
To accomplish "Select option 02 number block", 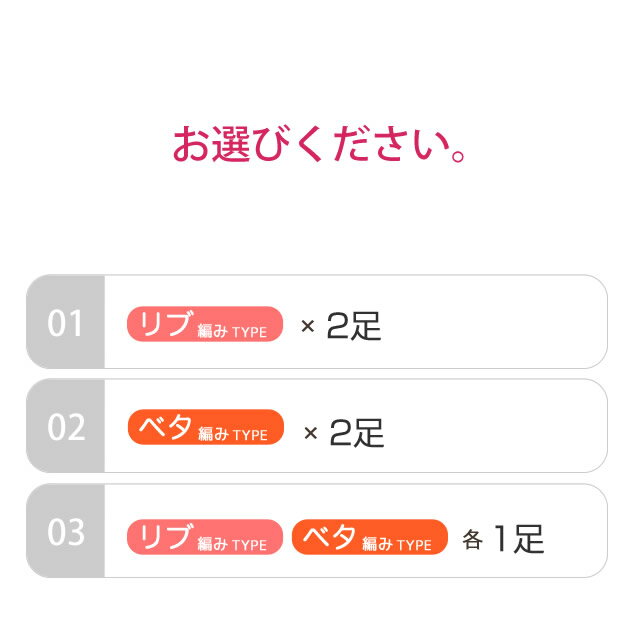I will coord(65,426).
